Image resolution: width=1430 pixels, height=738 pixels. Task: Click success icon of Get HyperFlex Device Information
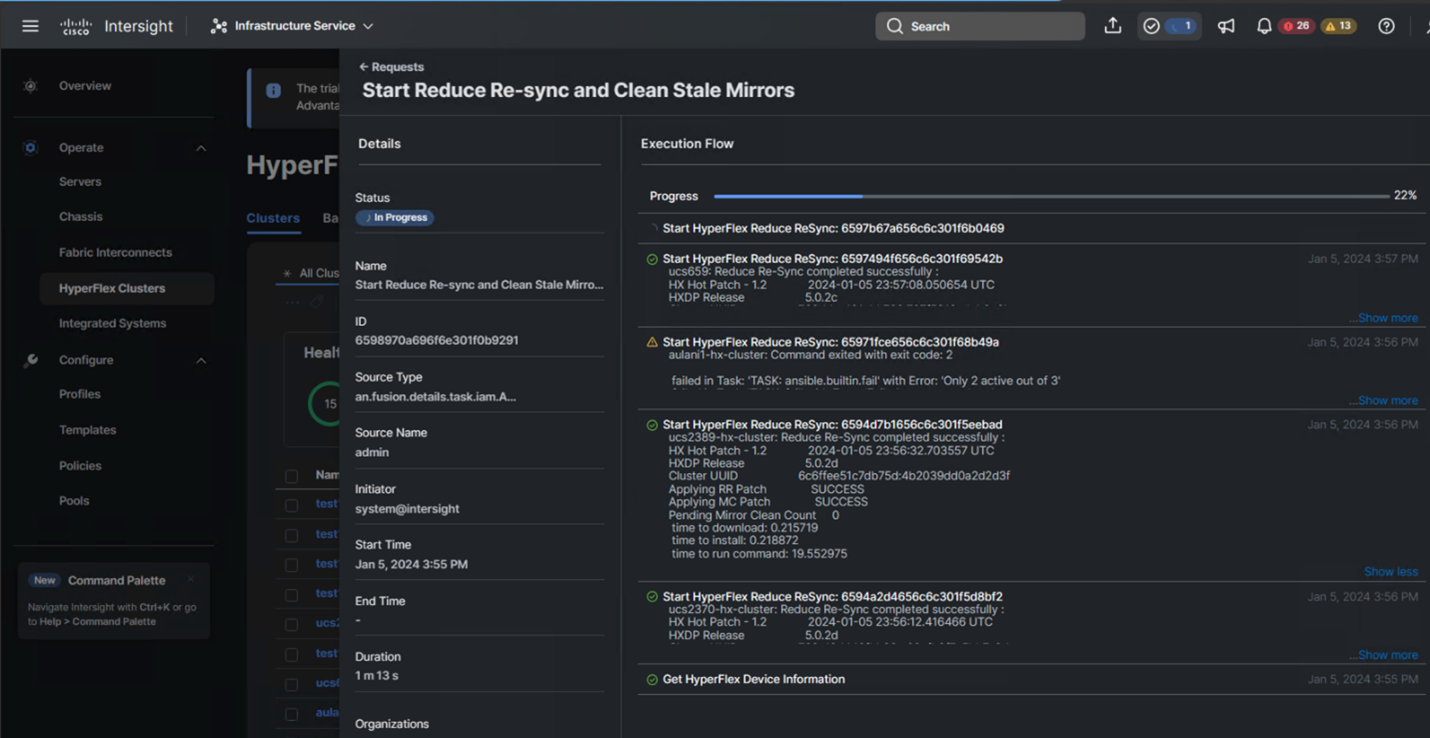tap(652, 680)
